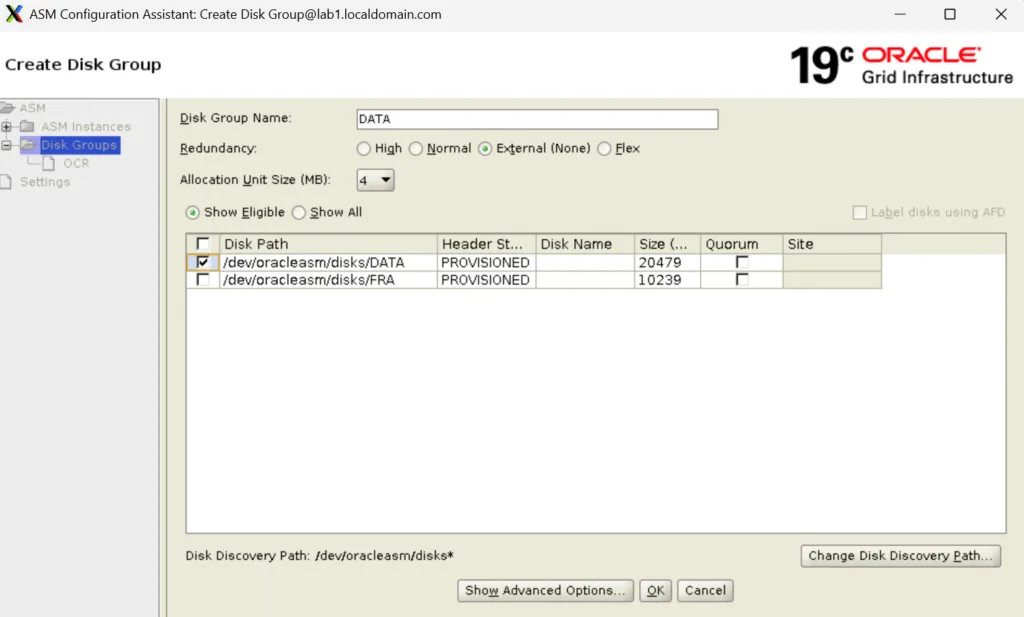Select High redundancy option
The width and height of the screenshot is (1024, 617).
363,149
